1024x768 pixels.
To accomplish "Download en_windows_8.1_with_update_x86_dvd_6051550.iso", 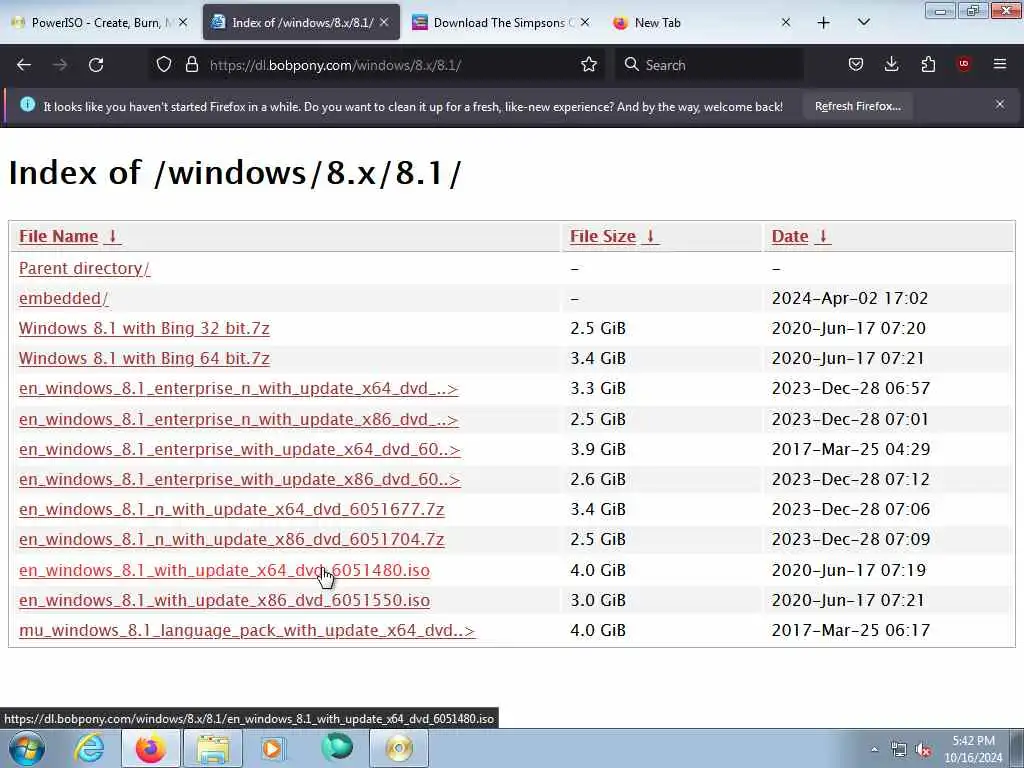I will 224,600.
